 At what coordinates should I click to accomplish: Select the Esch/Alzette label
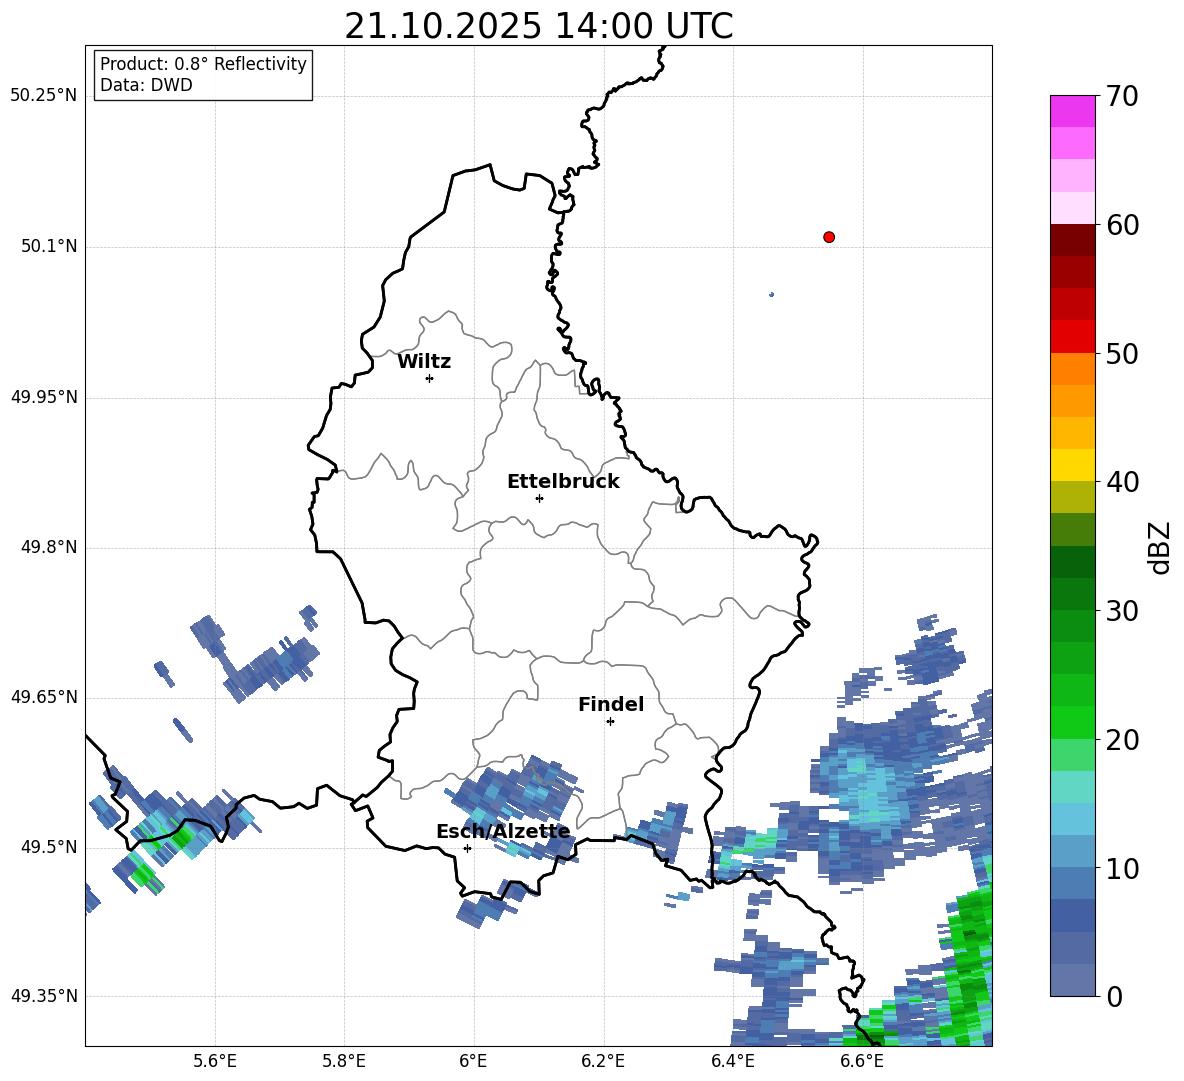503,832
